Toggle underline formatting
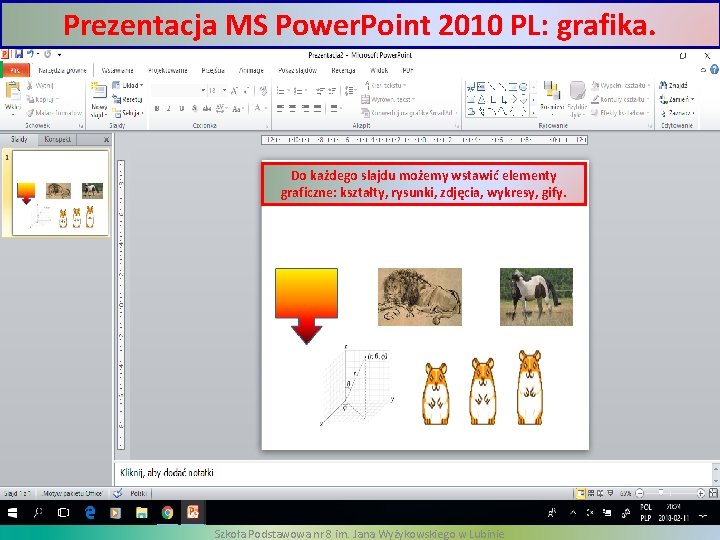The width and height of the screenshot is (720, 540). (182, 108)
